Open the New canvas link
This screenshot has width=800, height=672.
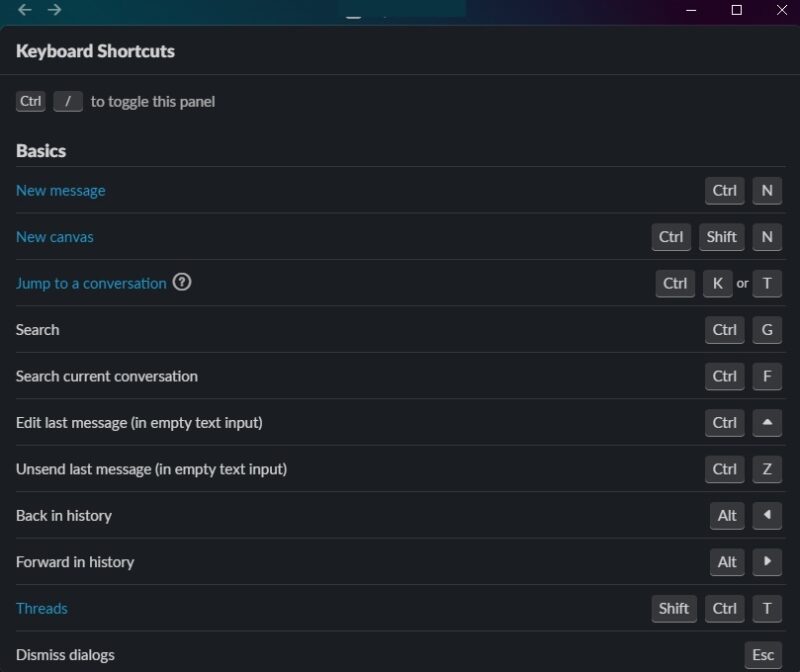tap(54, 237)
